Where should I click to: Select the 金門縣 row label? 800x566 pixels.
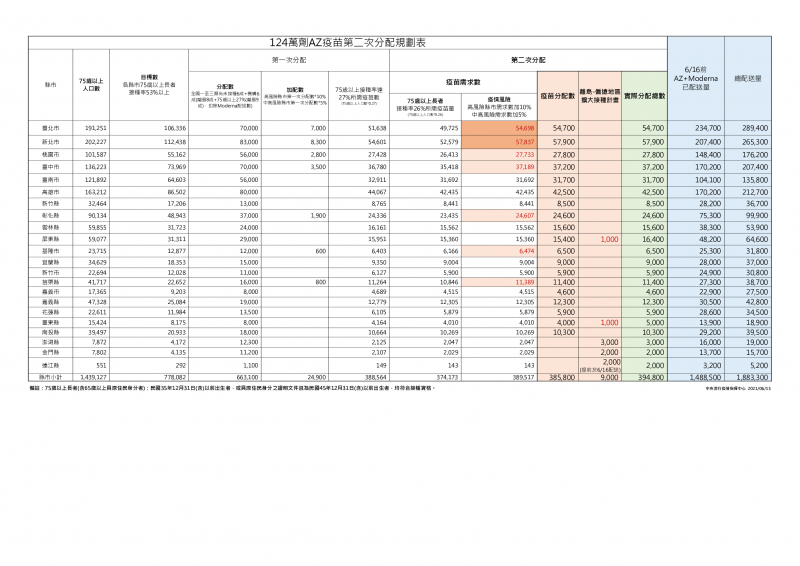[50, 352]
